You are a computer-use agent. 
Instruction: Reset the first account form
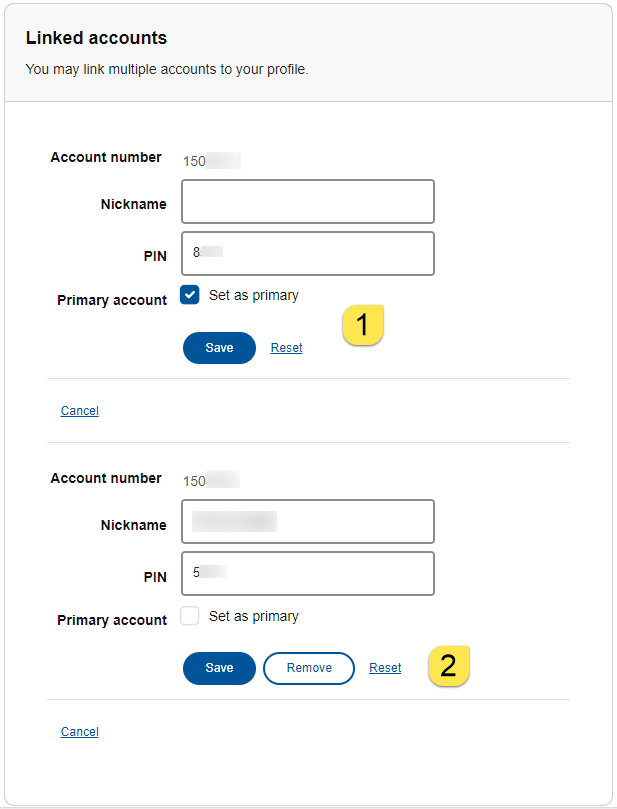[286, 347]
